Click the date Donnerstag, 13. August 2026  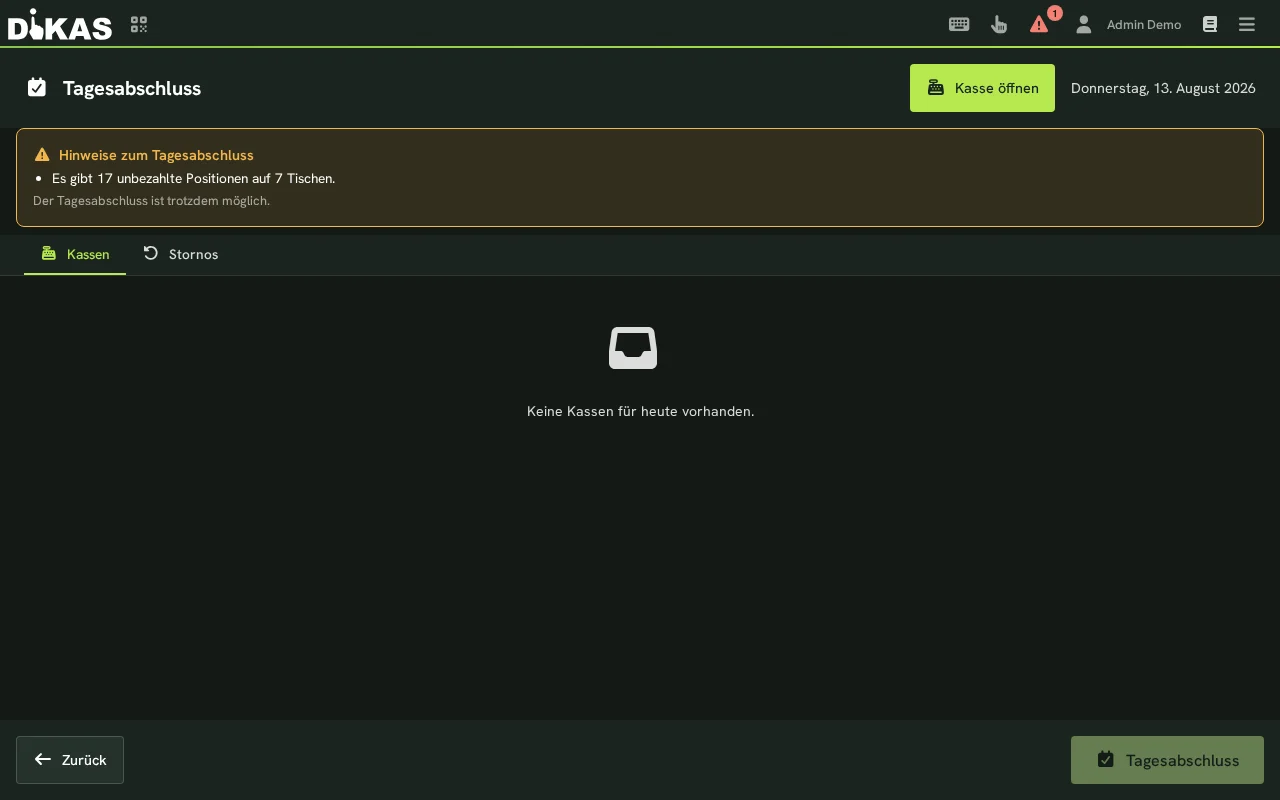coord(1163,88)
